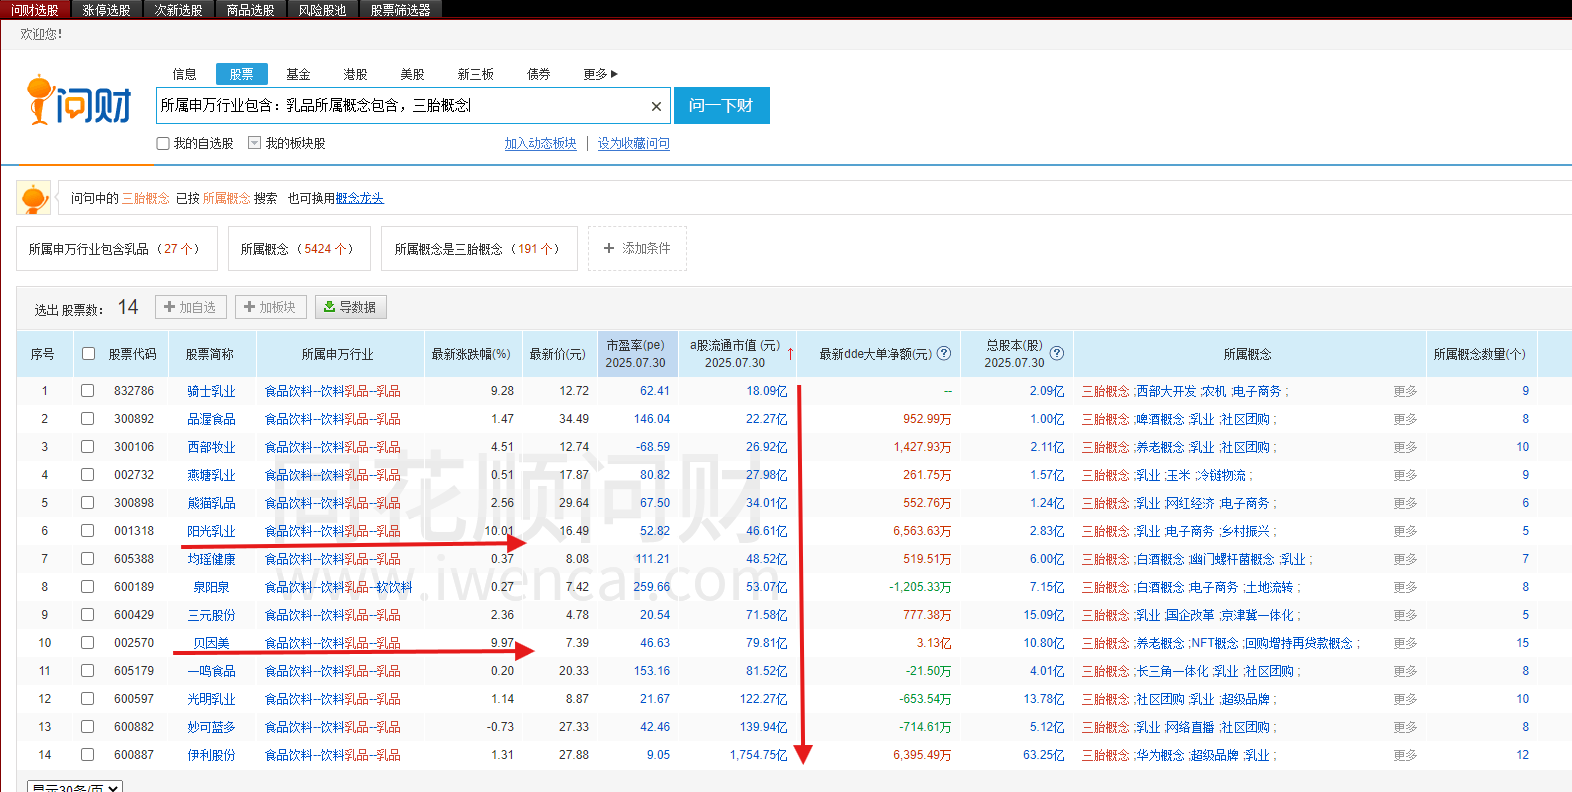1572x792 pixels.
Task: Click the 问一下财 search button
Action: (722, 106)
